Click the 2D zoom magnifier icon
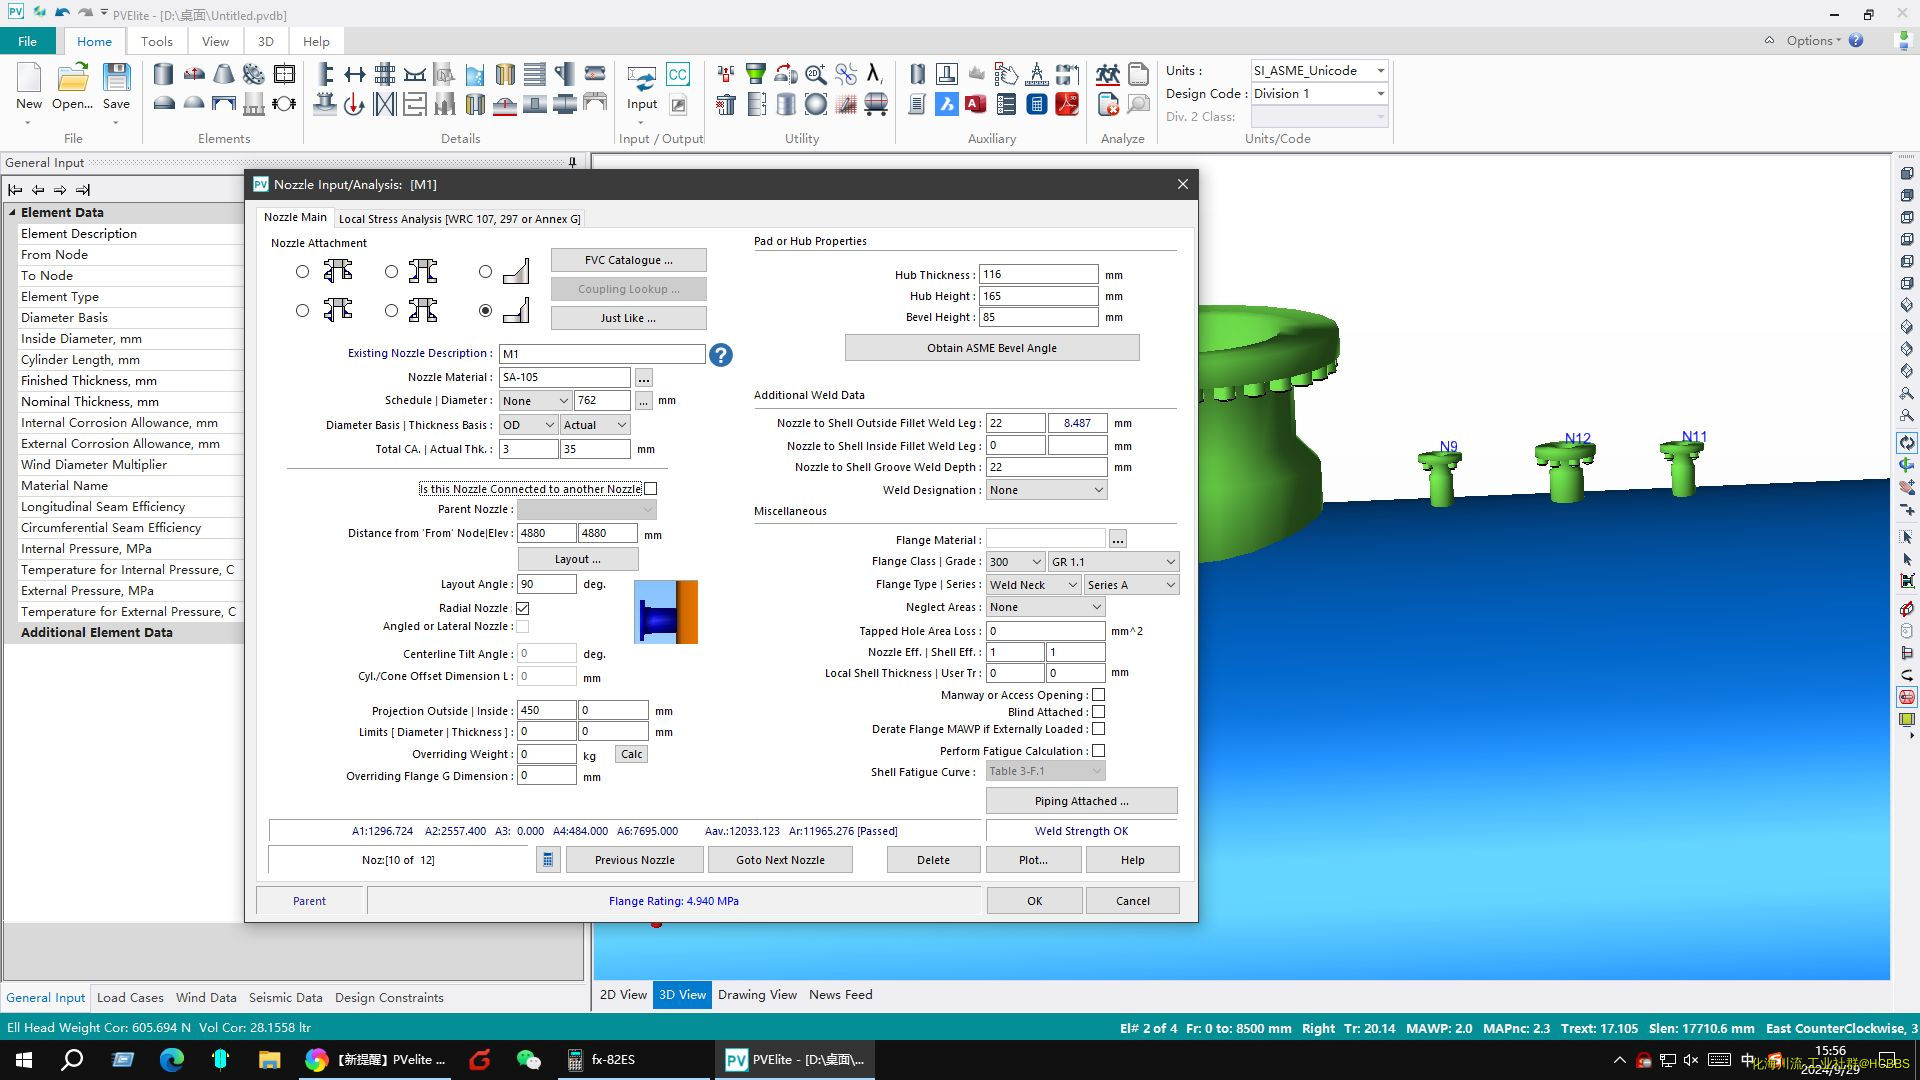 [x=816, y=74]
